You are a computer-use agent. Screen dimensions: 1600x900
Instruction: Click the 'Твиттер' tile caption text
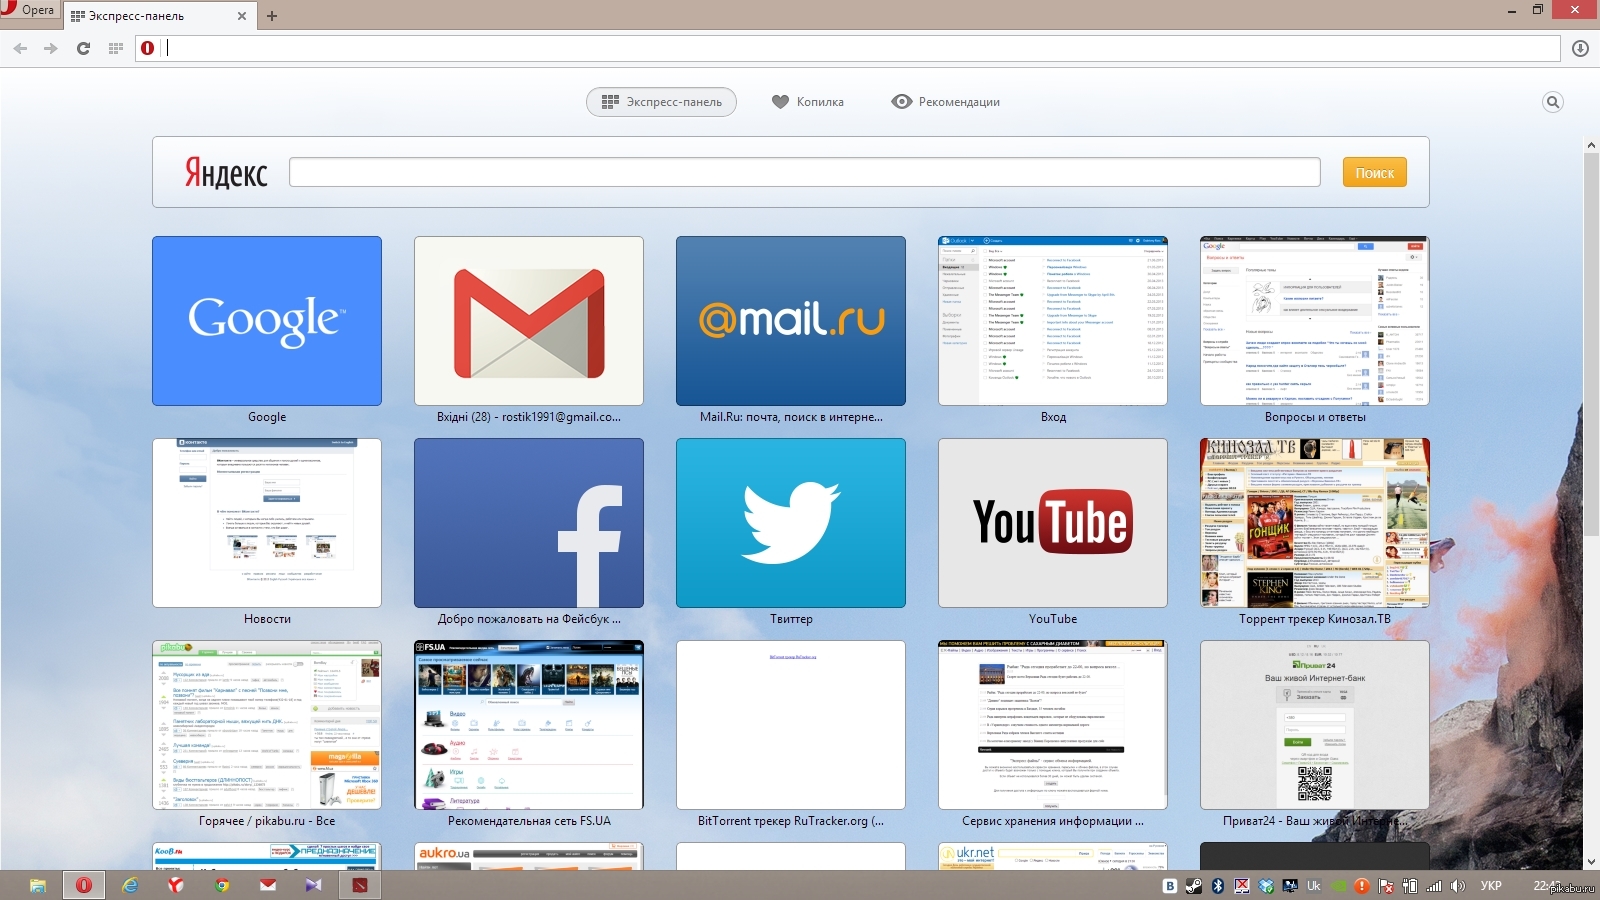tap(791, 619)
